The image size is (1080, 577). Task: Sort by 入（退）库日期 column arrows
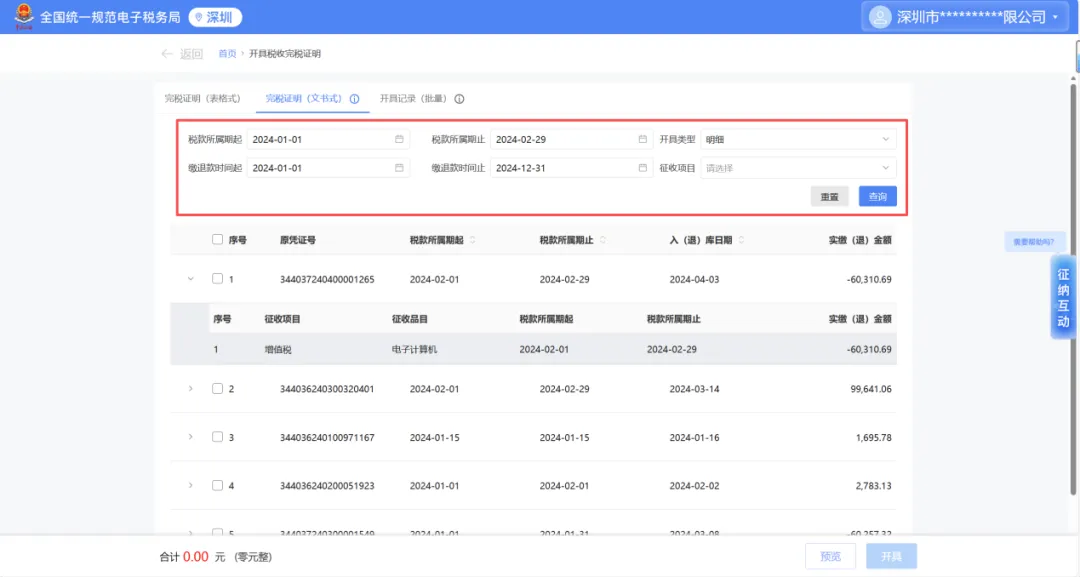741,240
